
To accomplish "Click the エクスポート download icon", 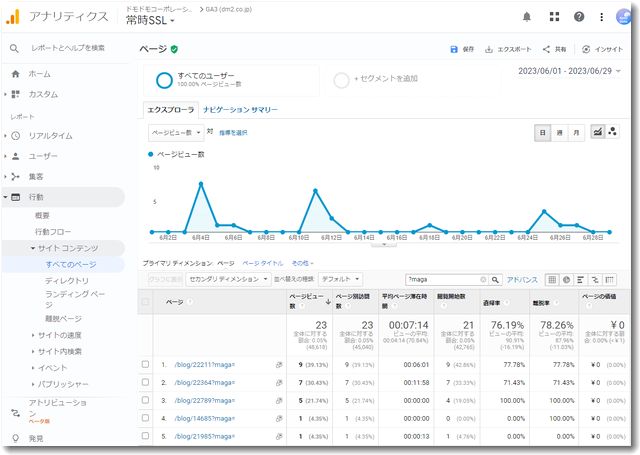I will 489,49.
